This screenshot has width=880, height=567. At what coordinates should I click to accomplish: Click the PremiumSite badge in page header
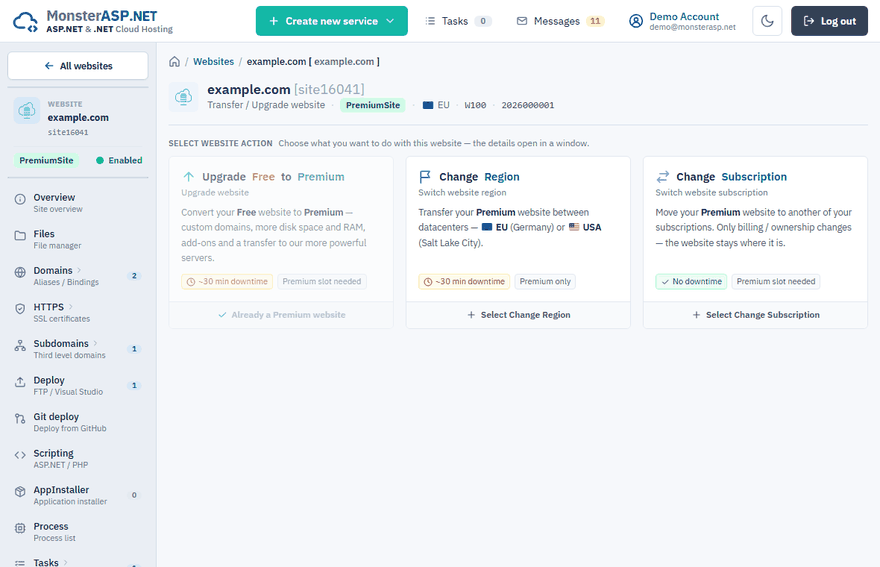373,106
